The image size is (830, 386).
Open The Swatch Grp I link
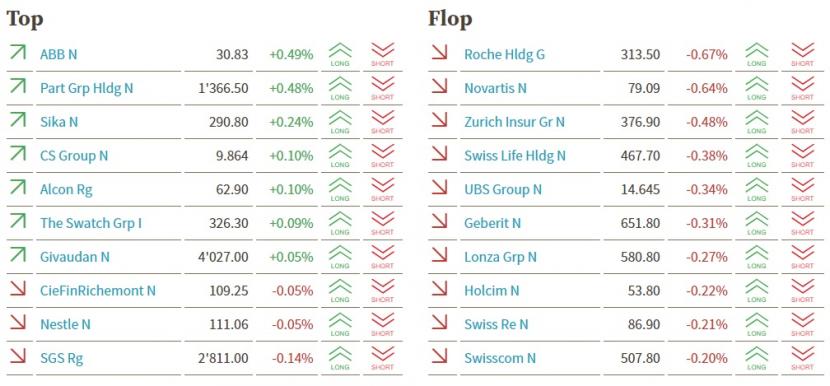coord(91,223)
